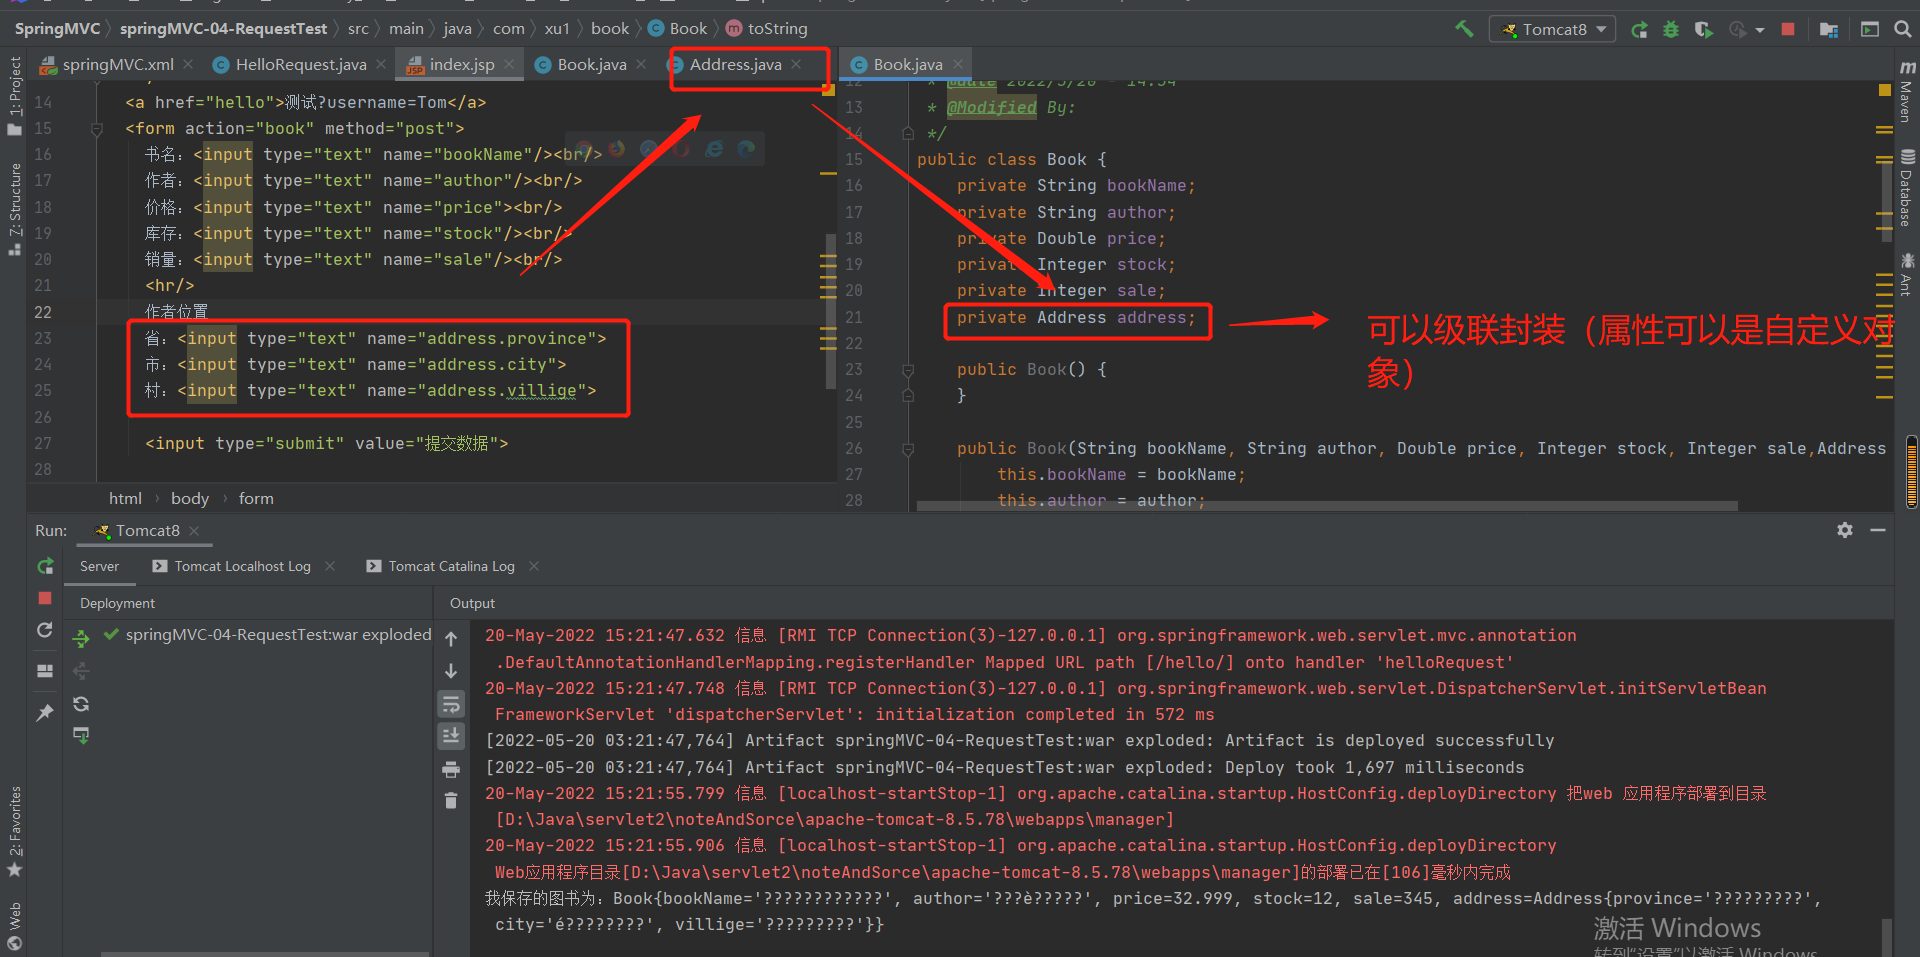Viewport: 1920px width, 957px height.
Task: Click the Print output icon
Action: tap(451, 769)
